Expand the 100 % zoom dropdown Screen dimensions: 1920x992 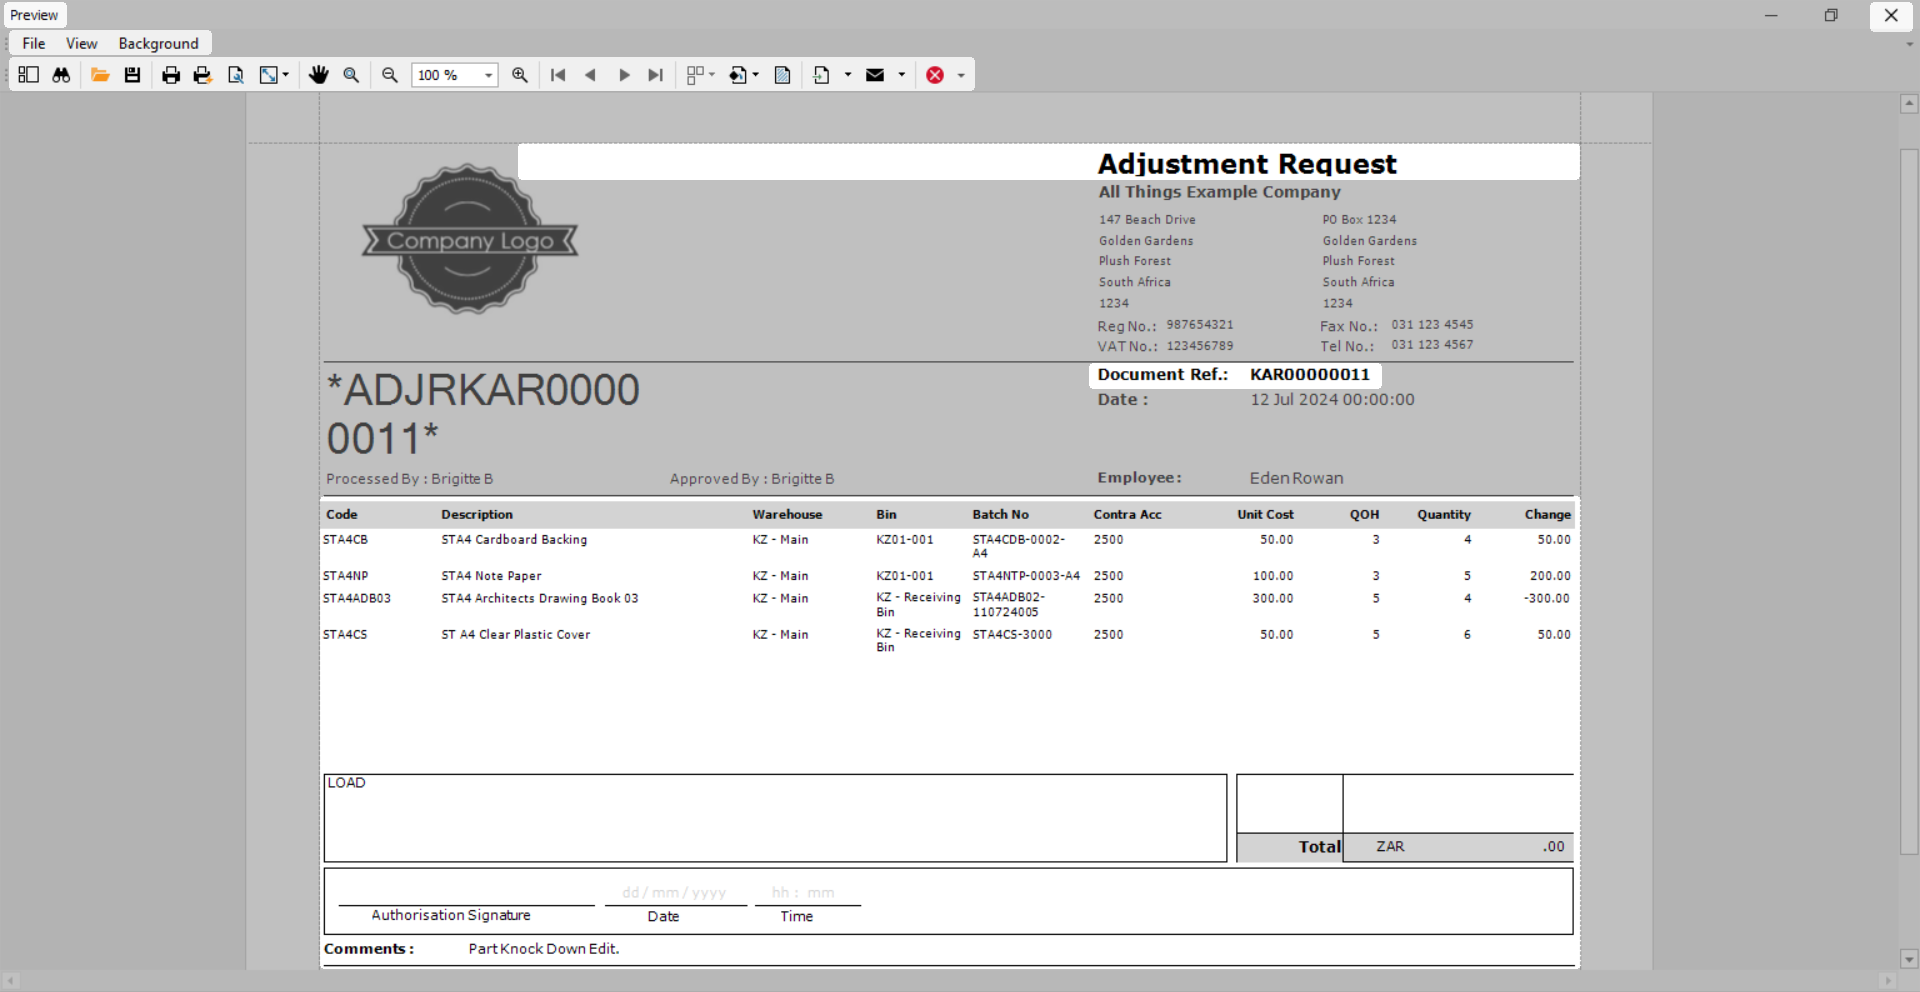pos(488,75)
